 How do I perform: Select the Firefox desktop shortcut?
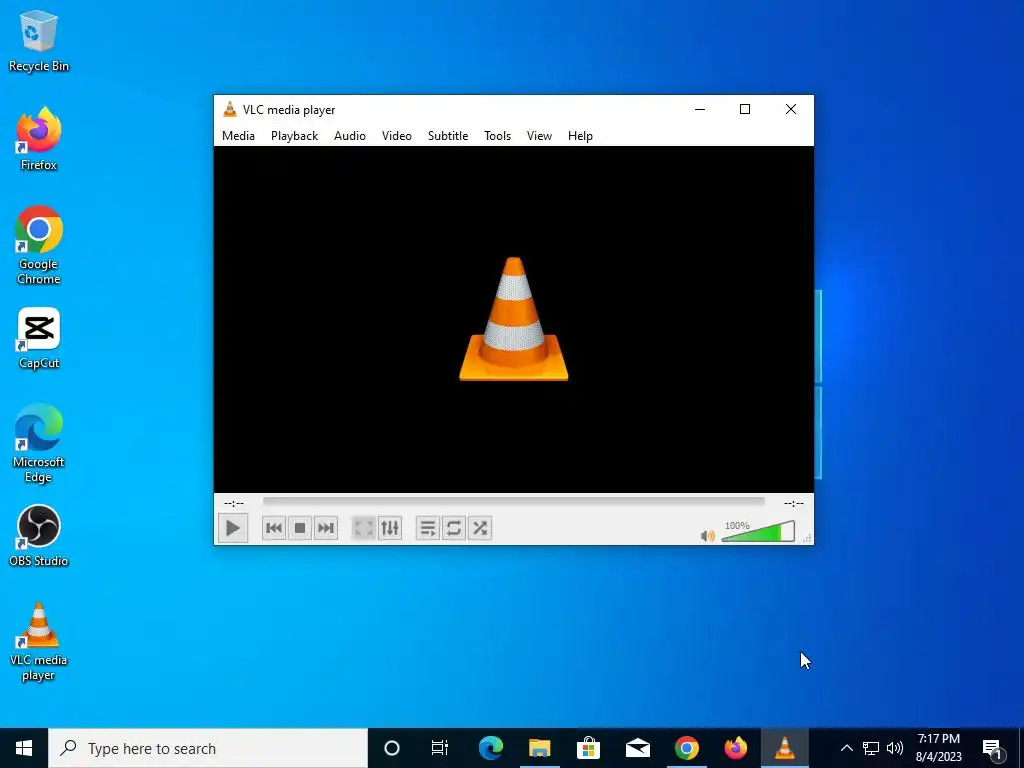tap(39, 139)
